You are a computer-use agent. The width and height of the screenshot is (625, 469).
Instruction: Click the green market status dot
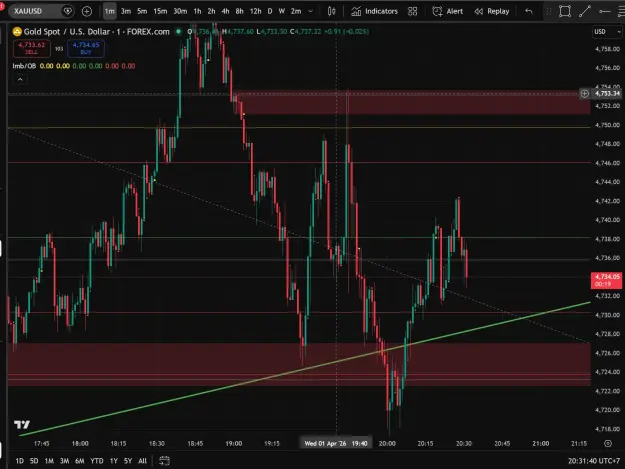tap(179, 31)
